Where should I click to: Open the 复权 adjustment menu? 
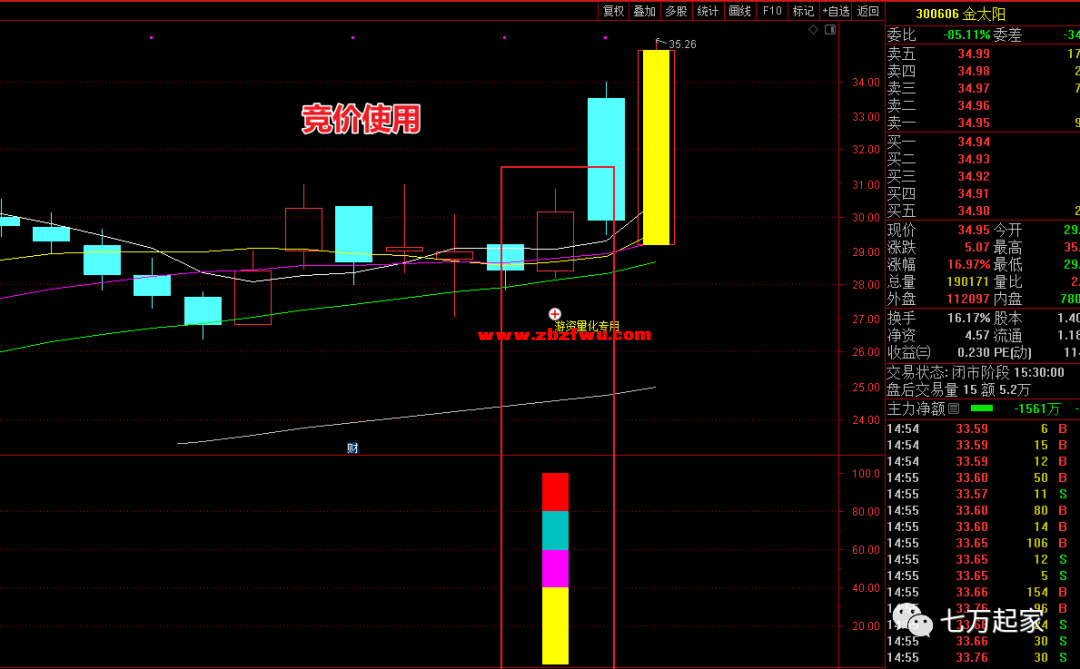pyautogui.click(x=613, y=11)
